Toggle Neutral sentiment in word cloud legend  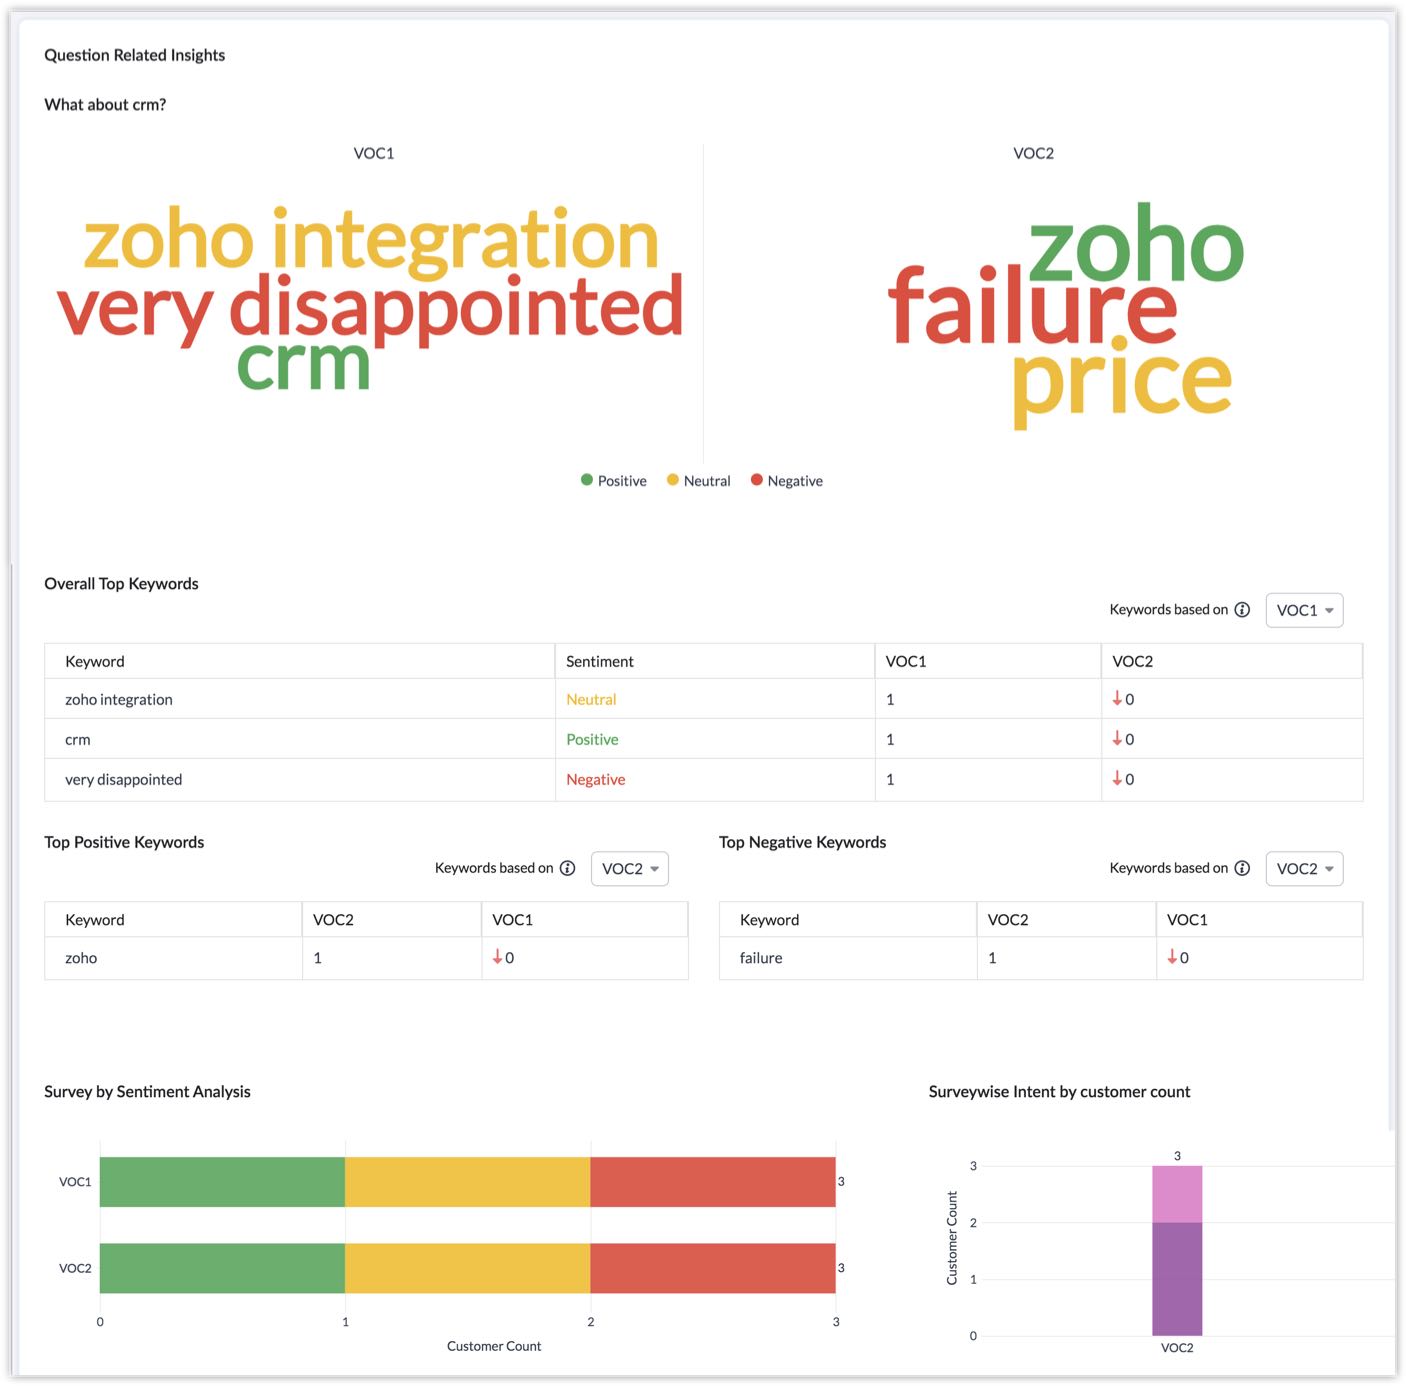(x=699, y=481)
